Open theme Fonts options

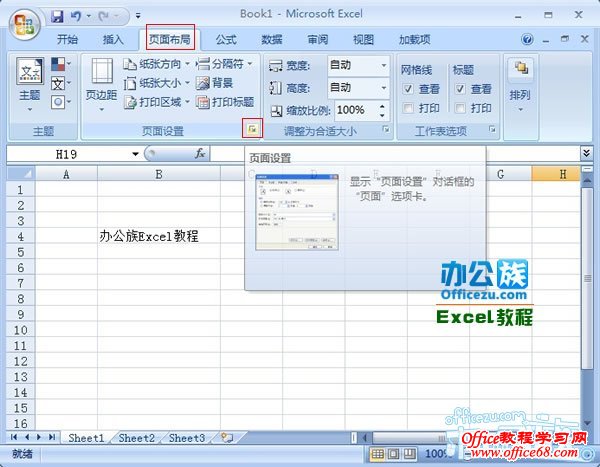tap(61, 83)
